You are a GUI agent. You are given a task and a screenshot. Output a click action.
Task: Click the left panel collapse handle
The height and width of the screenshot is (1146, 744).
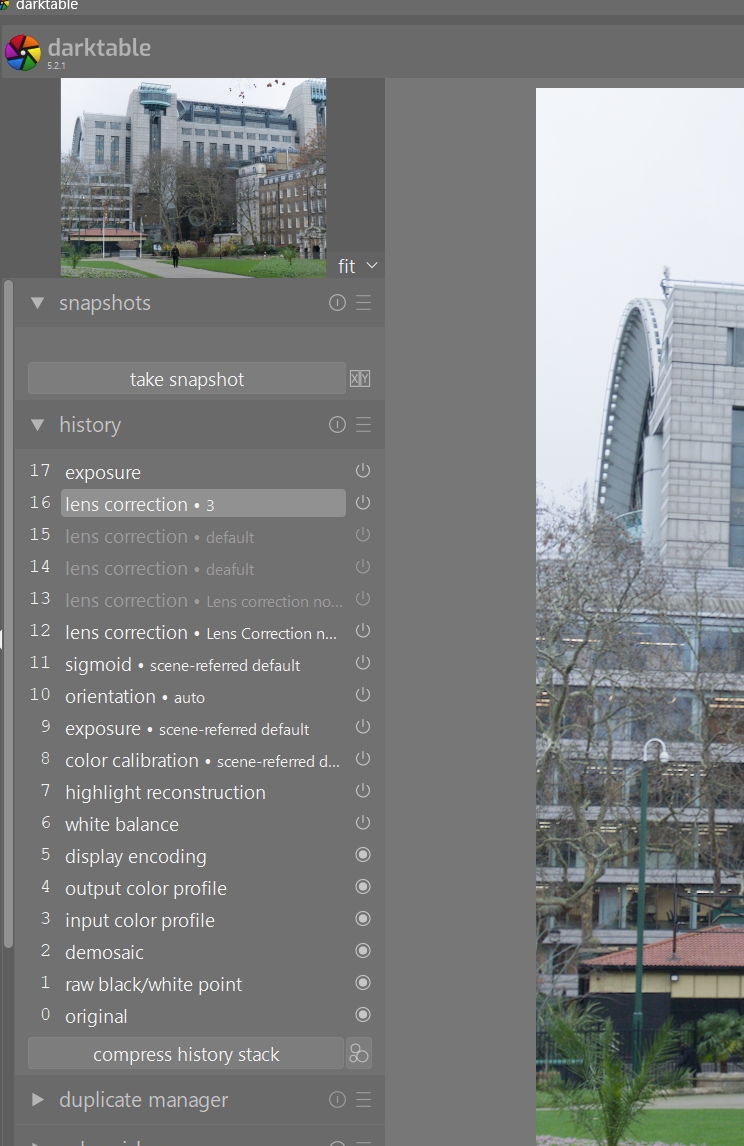click(x=1, y=638)
